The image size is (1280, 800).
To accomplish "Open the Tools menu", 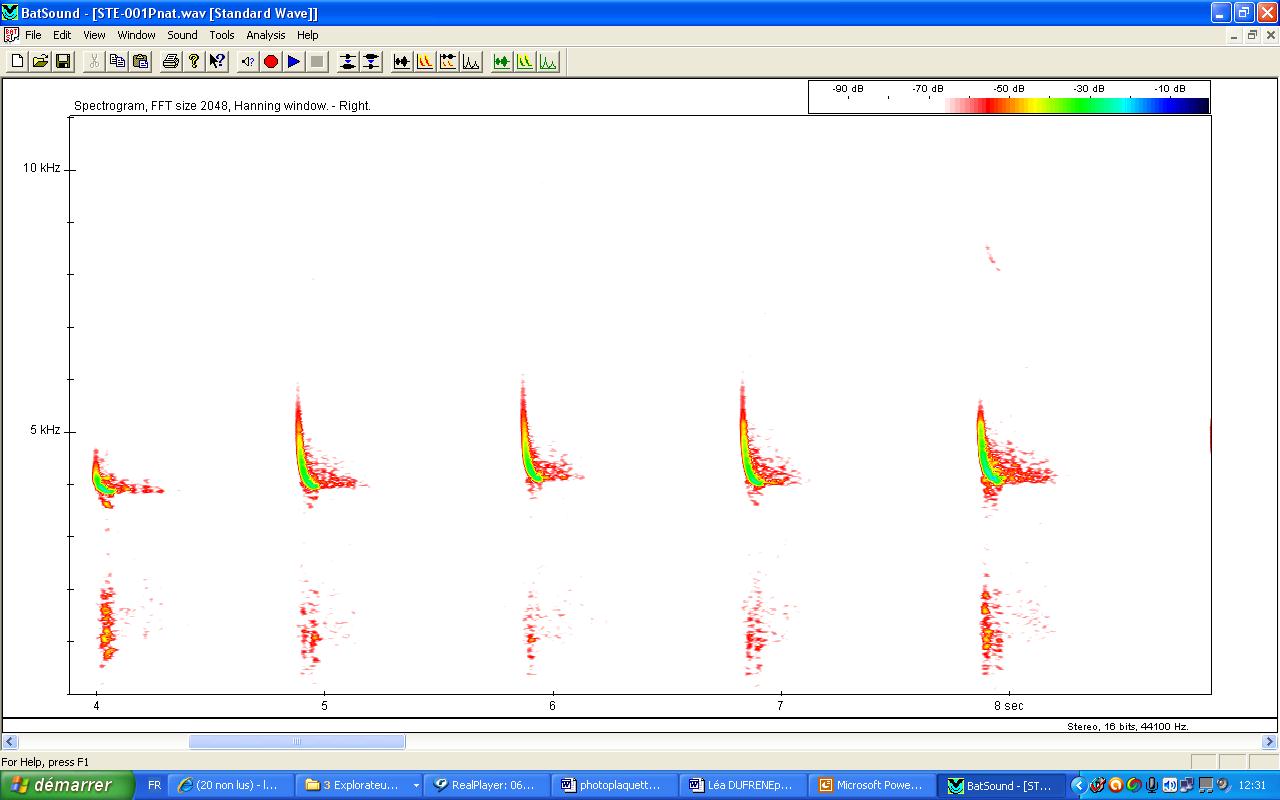I will 222,35.
